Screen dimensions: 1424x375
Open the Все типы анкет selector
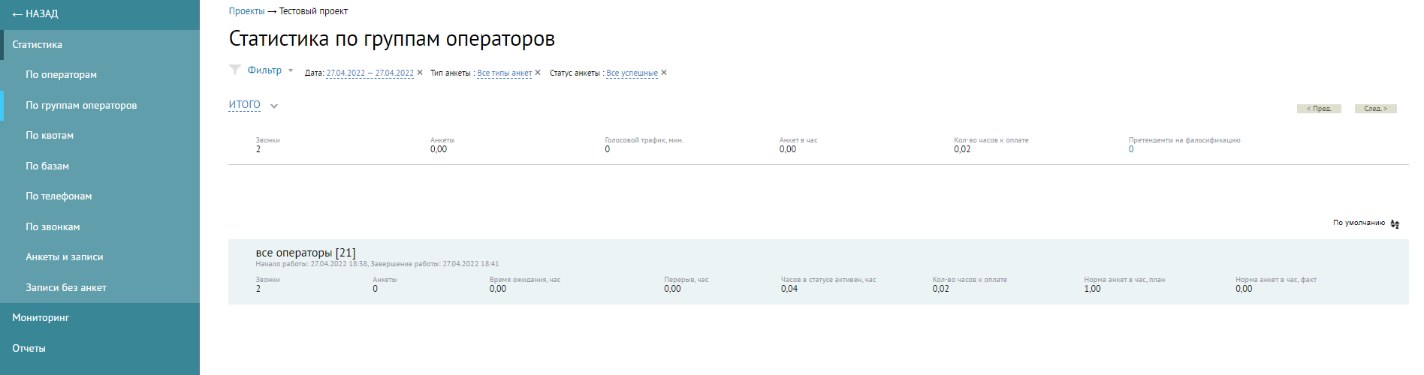coord(505,73)
